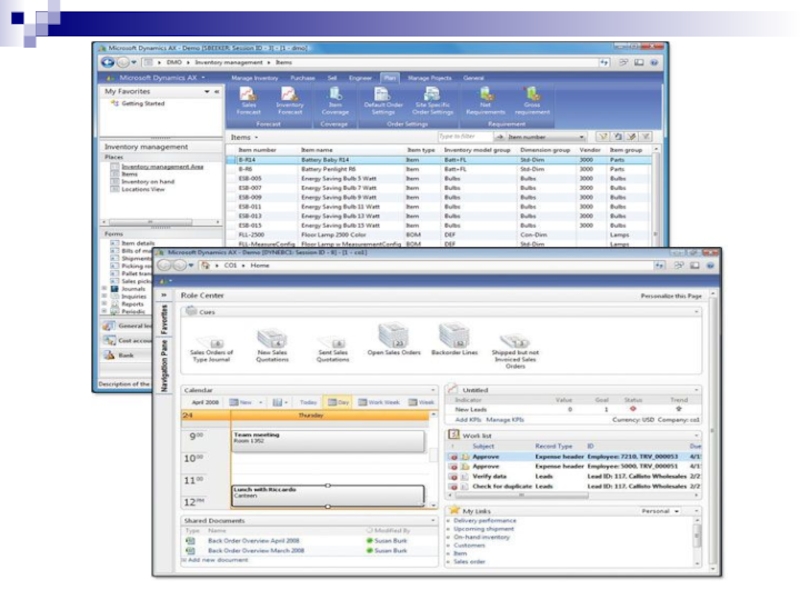Expand the Journals tree node

click(105, 289)
